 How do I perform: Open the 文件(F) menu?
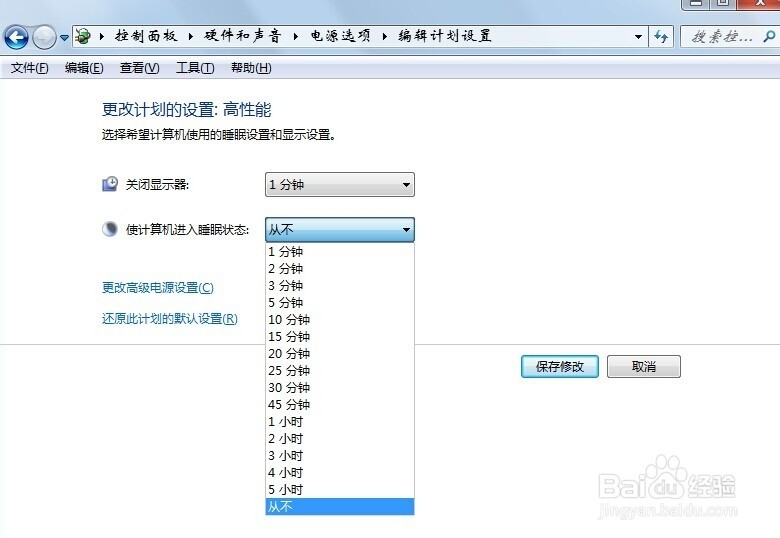[x=30, y=68]
